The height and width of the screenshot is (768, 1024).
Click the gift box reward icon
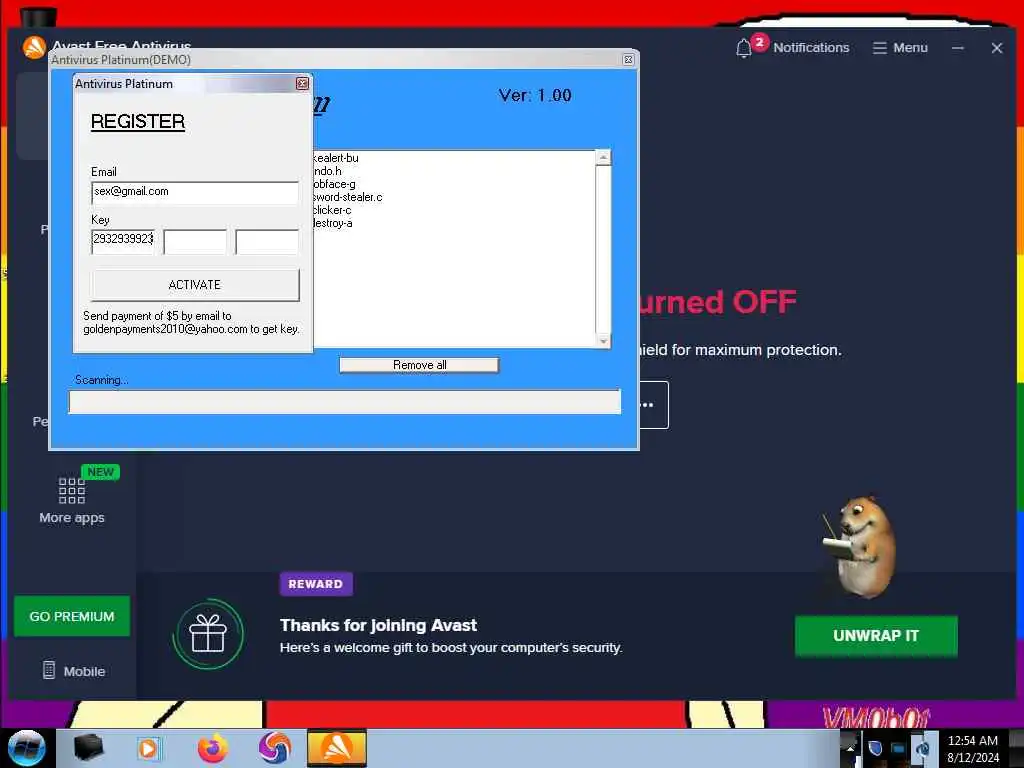pyautogui.click(x=208, y=633)
